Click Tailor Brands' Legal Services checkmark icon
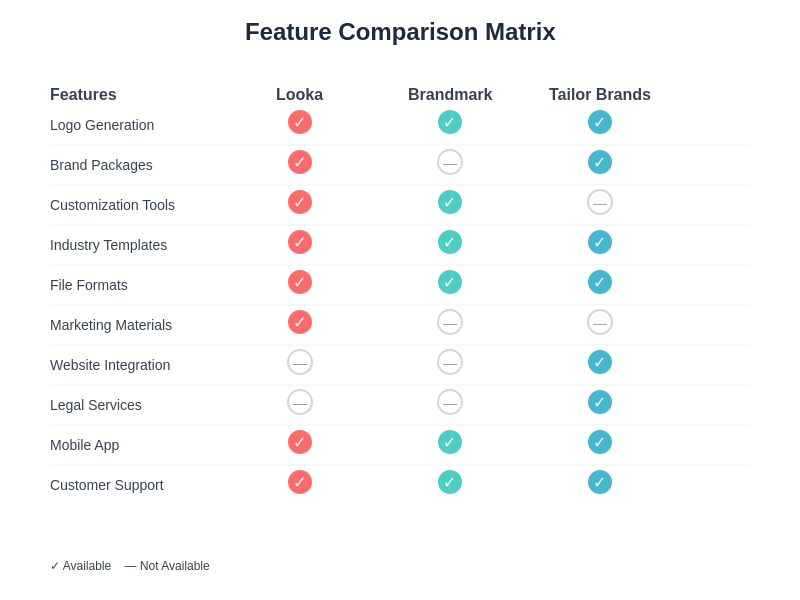The width and height of the screenshot is (800, 600). click(600, 402)
